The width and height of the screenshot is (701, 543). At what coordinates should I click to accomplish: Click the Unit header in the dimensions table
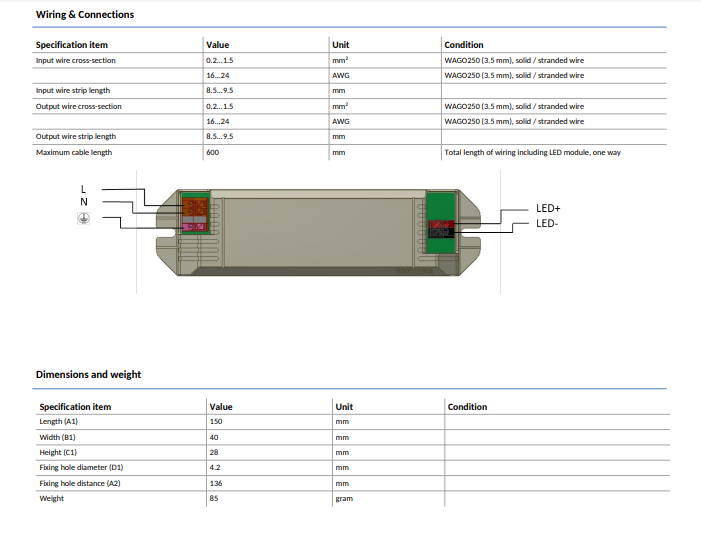click(x=344, y=407)
